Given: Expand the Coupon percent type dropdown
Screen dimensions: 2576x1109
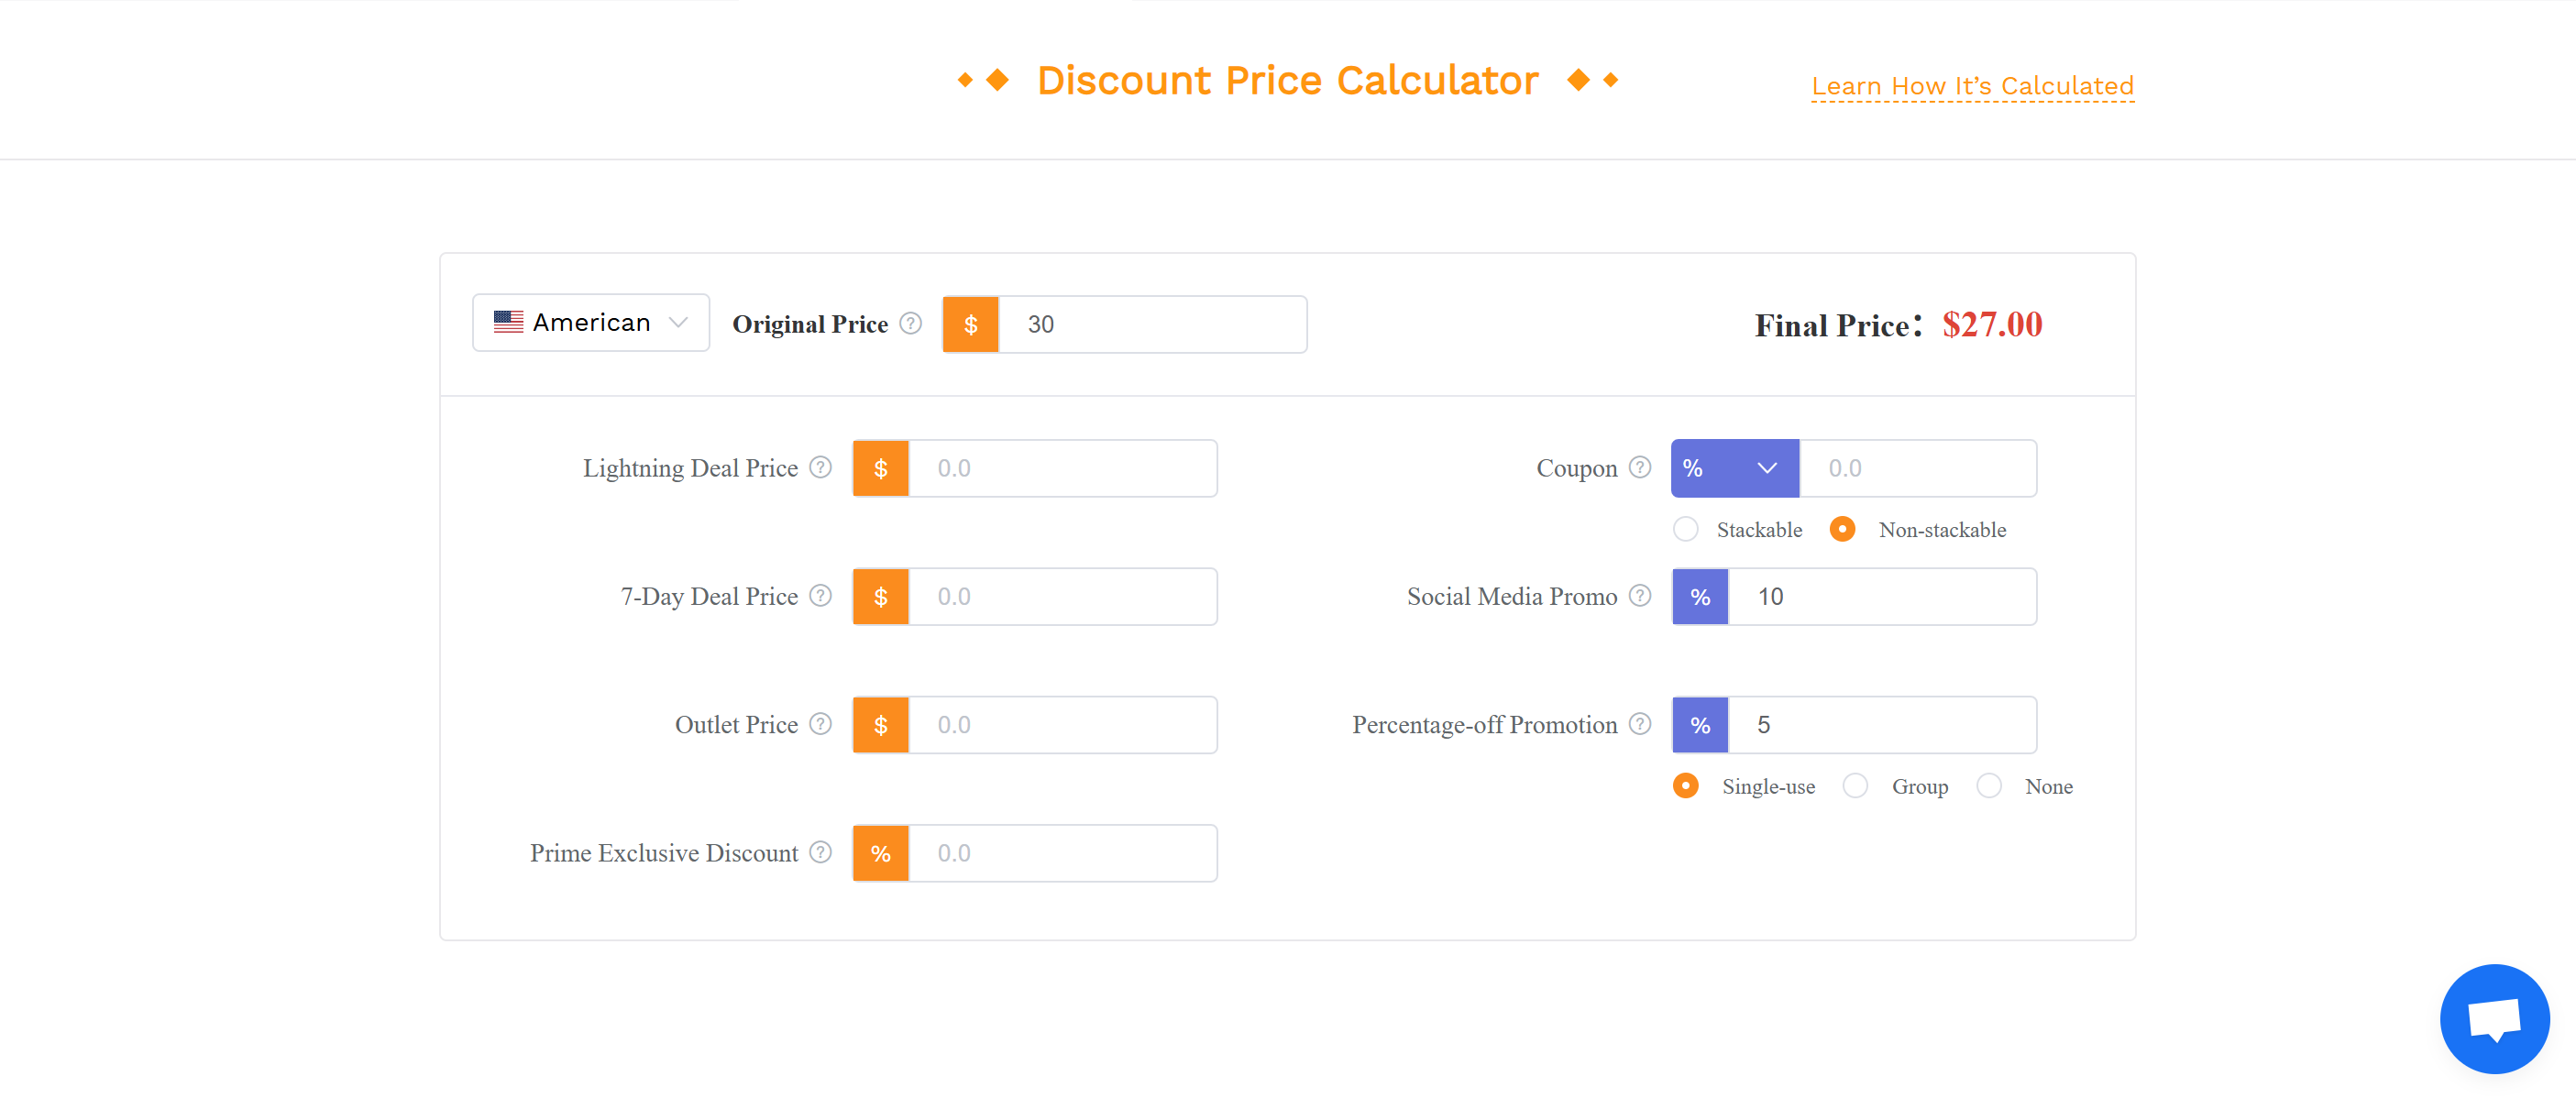Looking at the screenshot, I should click(1735, 468).
